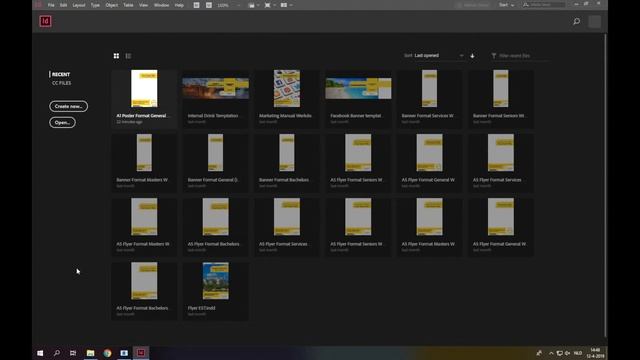This screenshot has height=360, width=640.
Task: Open Task View on the taskbar
Action: pos(73,353)
